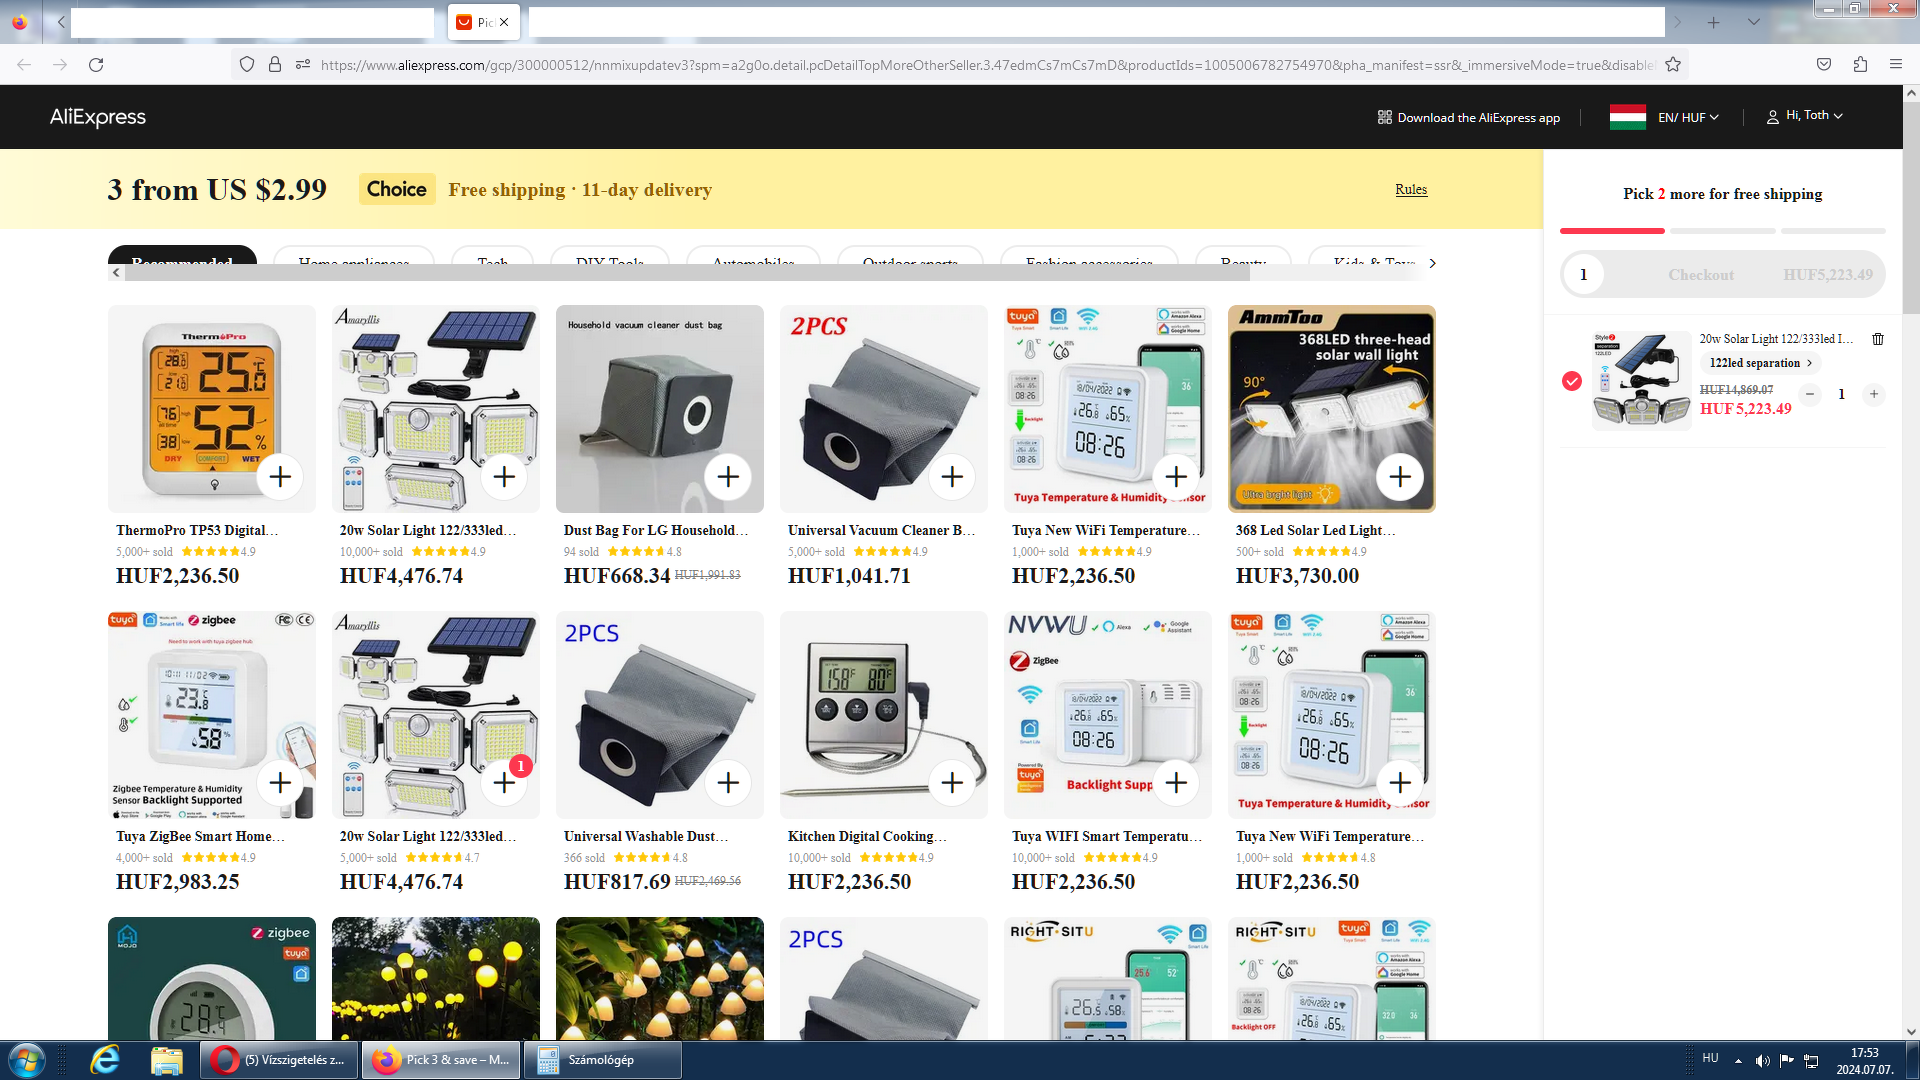Select the Automobiles category tab
The image size is (1920, 1080).
click(753, 258)
